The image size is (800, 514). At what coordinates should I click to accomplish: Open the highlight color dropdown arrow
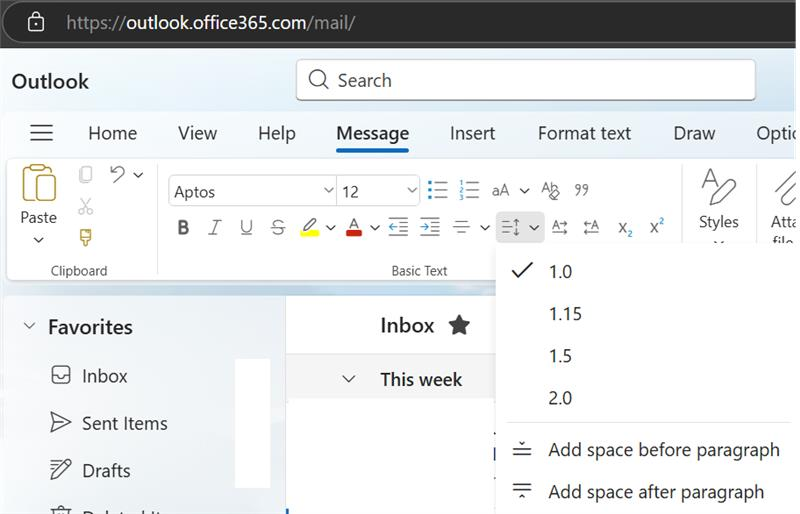(x=331, y=228)
